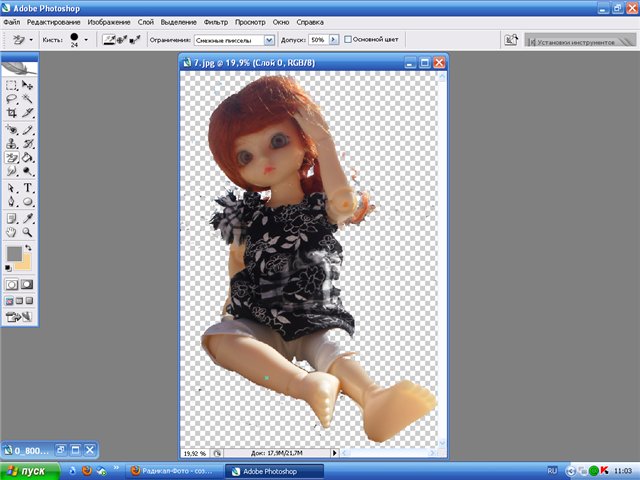Enable the Основной цвет checkbox
Viewport: 640px width, 480px height.
[x=348, y=40]
